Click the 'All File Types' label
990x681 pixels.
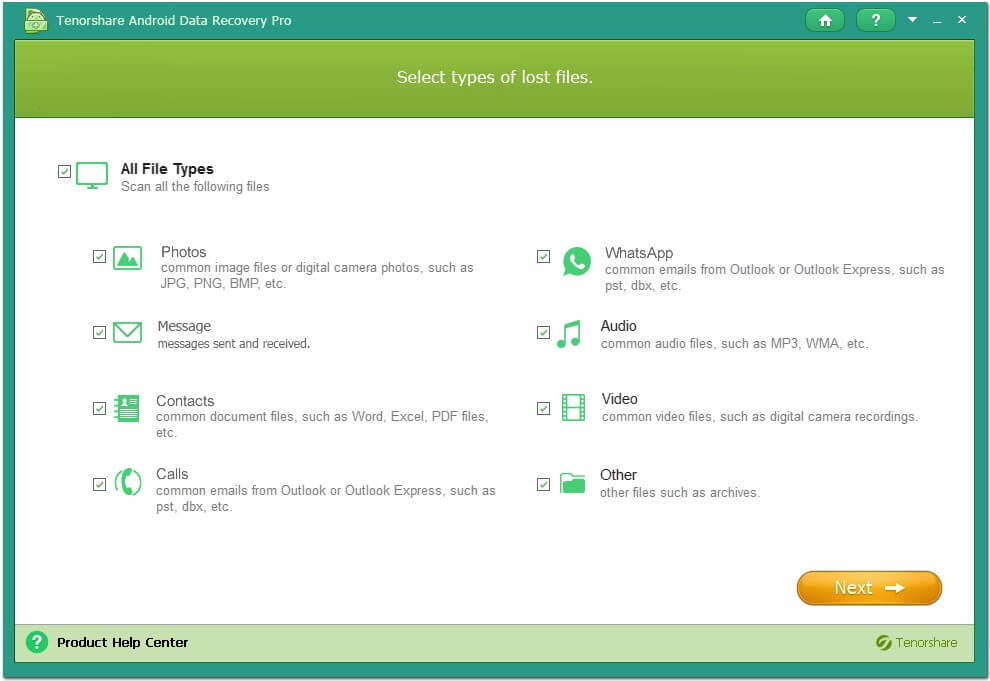167,169
